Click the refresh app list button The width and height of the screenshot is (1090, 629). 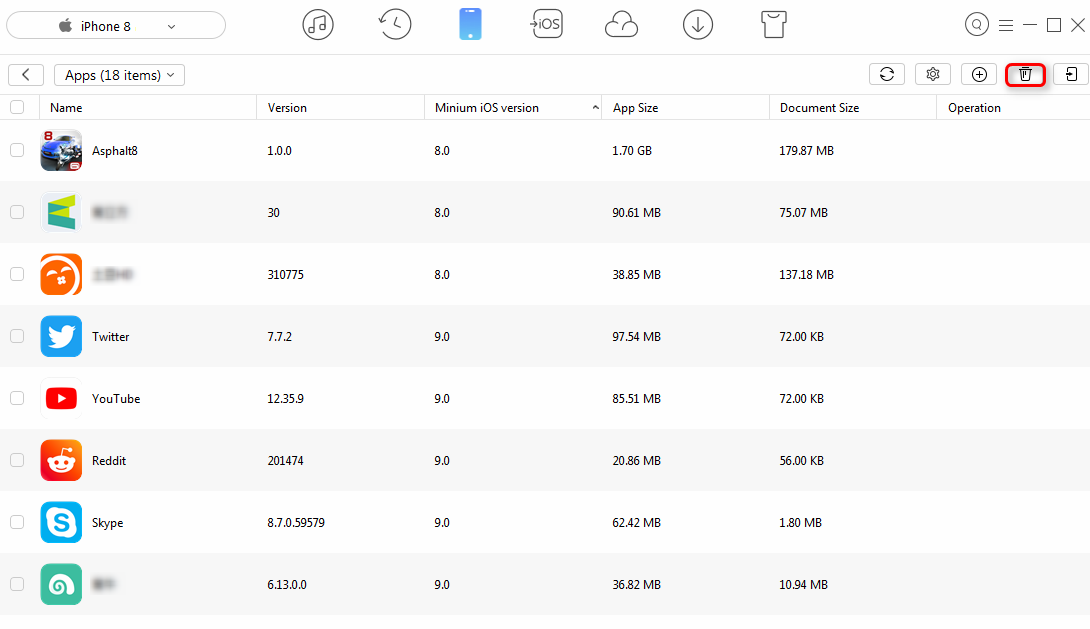(x=887, y=74)
